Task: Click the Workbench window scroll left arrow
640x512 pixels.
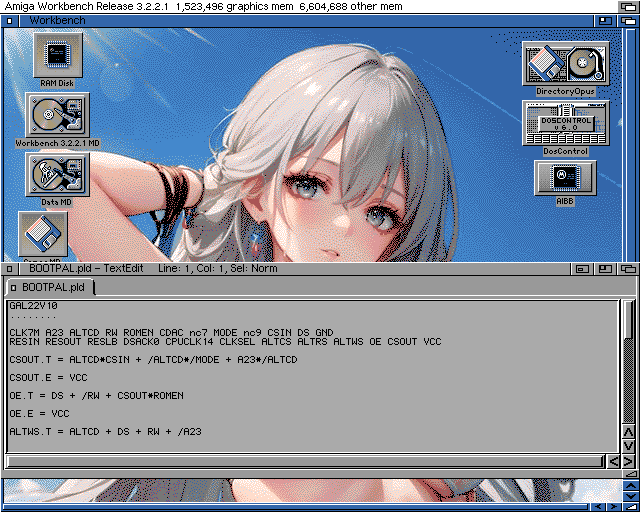Action: (599, 507)
